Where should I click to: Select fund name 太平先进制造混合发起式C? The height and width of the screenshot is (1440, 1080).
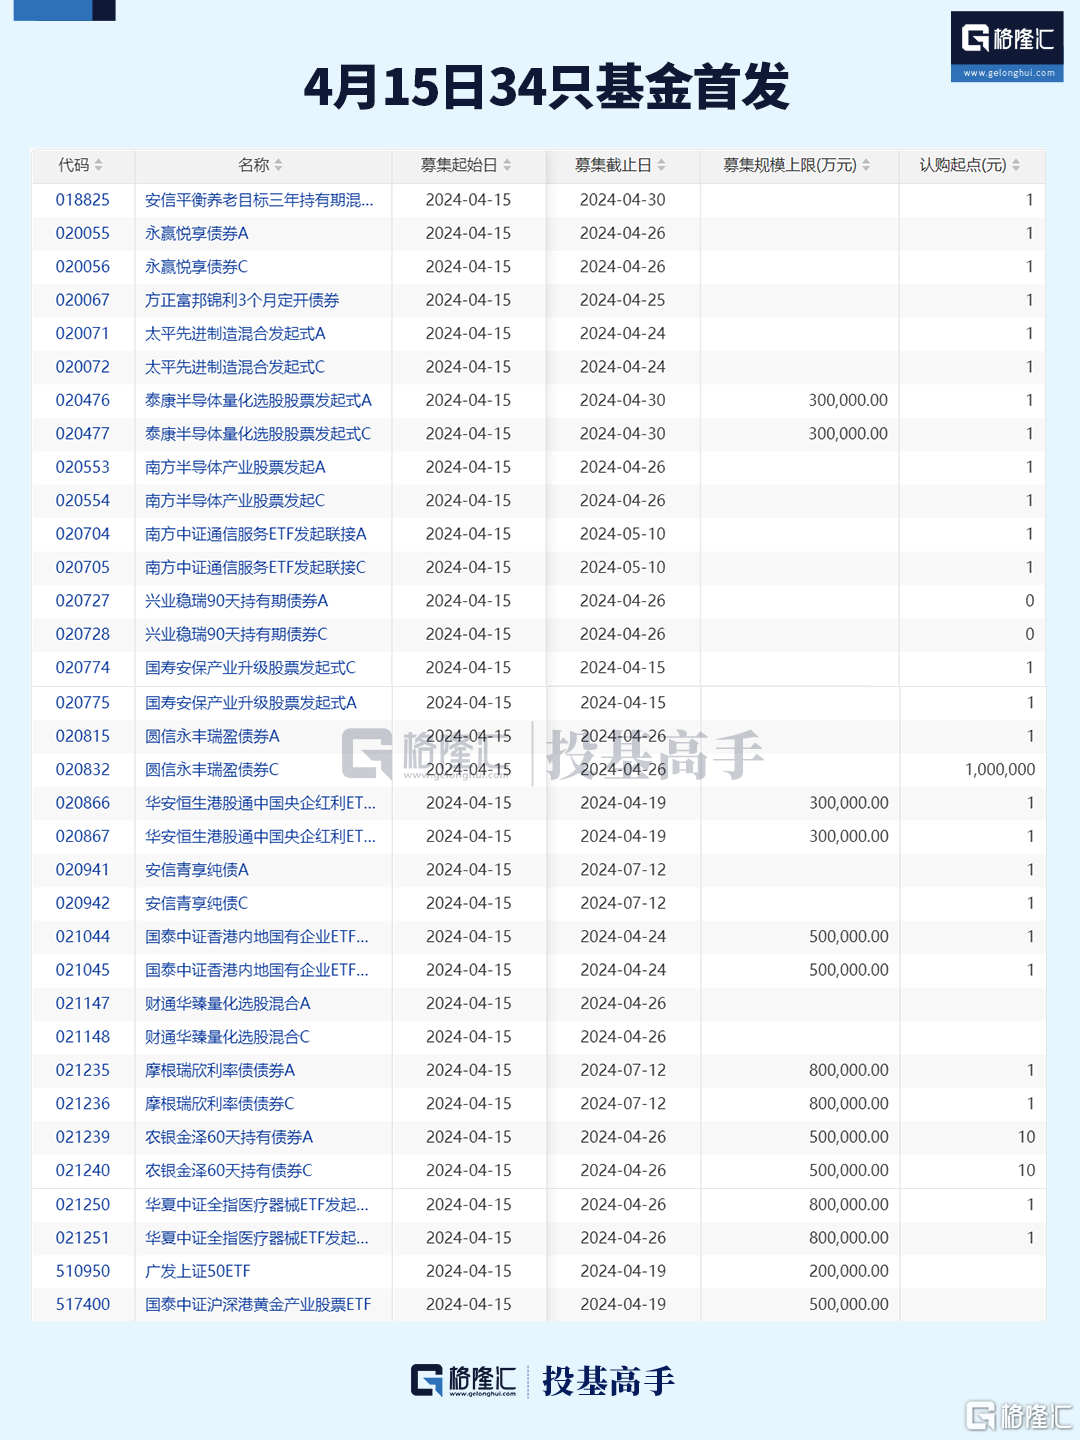click(x=235, y=367)
